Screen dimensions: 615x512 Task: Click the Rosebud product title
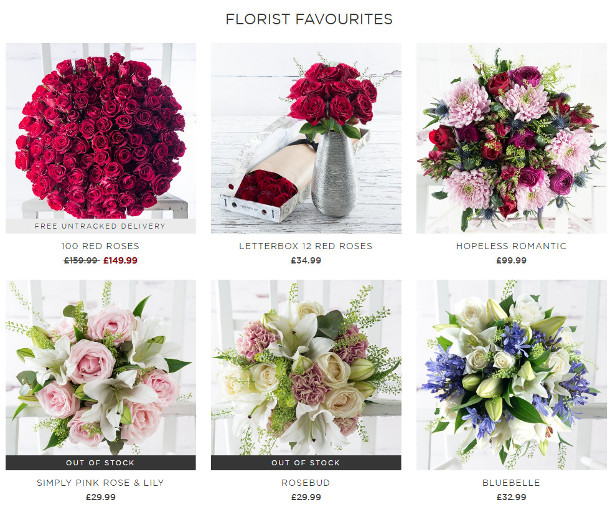[306, 483]
